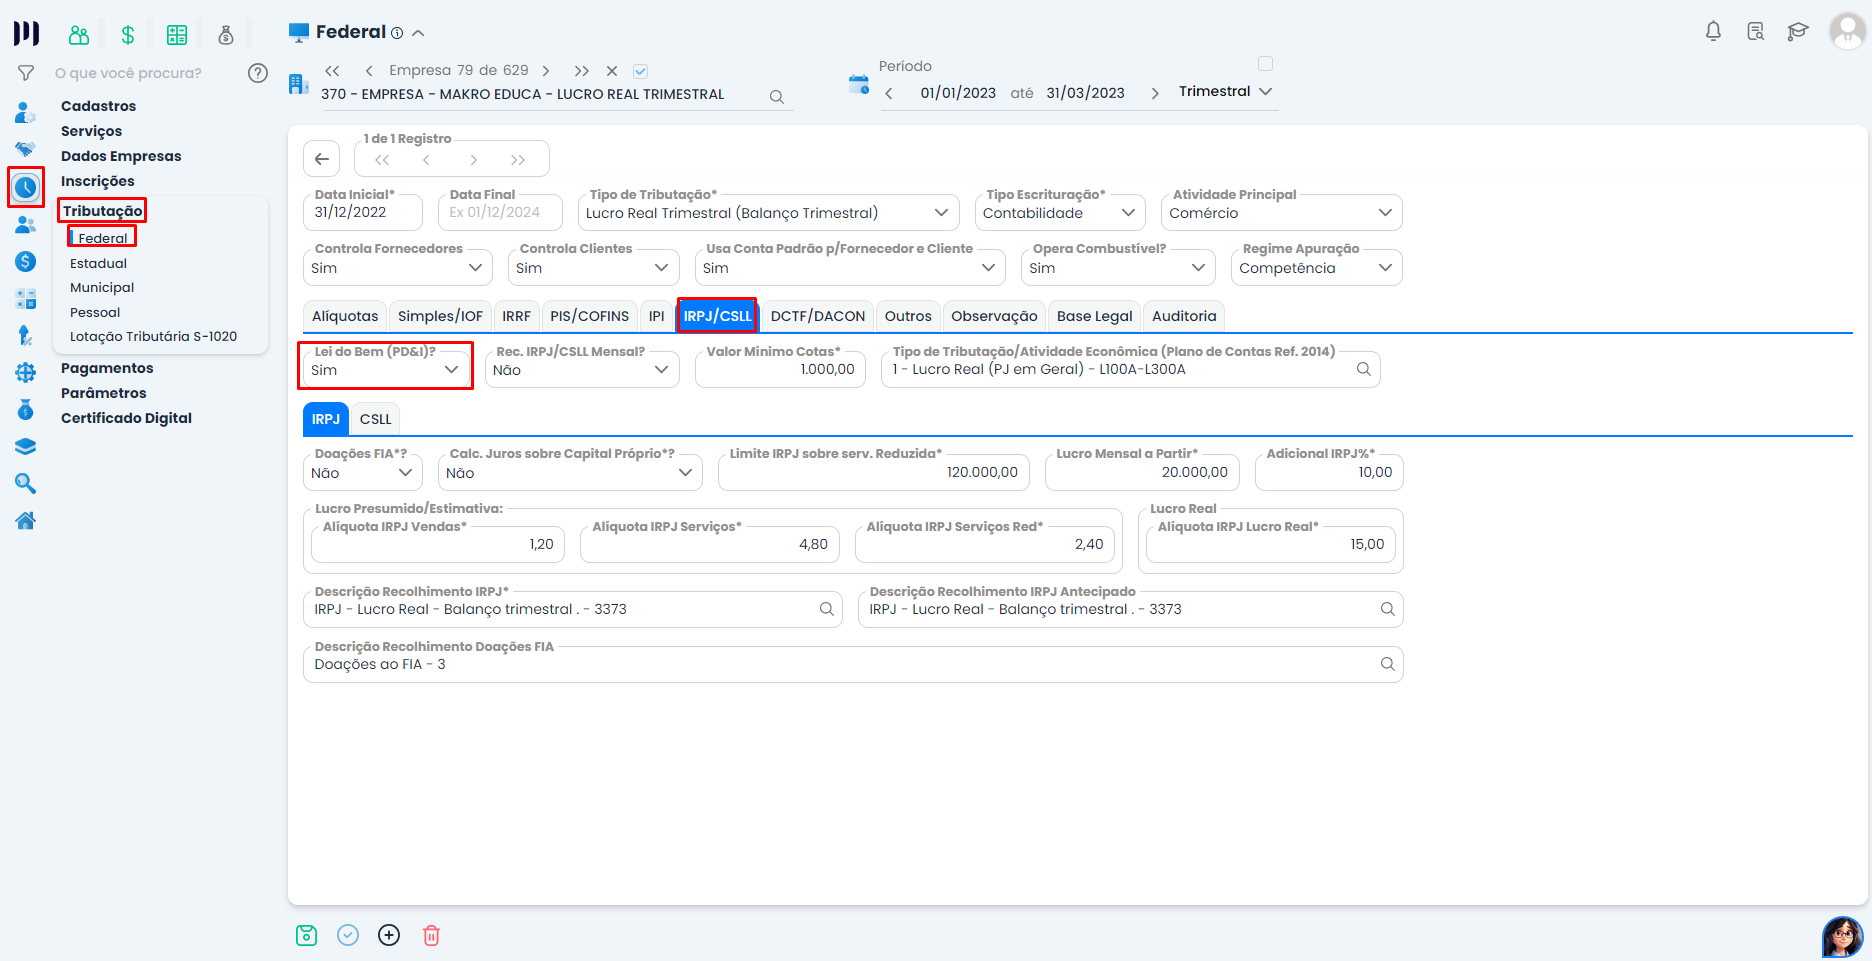
Task: Click the green save icon at bottom
Action: (306, 935)
